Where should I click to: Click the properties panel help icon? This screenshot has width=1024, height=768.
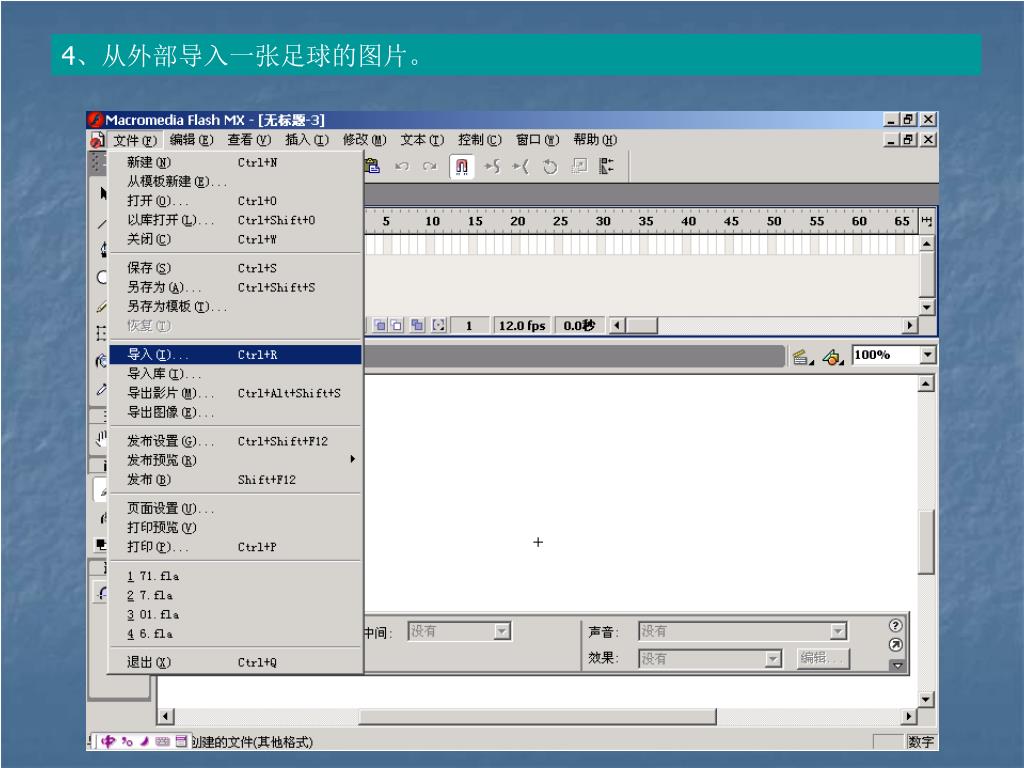coord(895,625)
